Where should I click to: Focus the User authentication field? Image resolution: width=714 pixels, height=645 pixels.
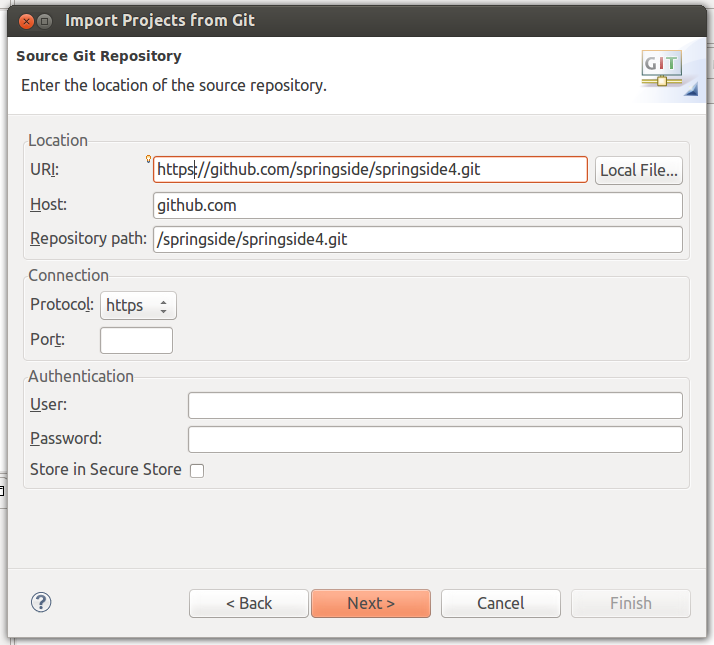(435, 405)
